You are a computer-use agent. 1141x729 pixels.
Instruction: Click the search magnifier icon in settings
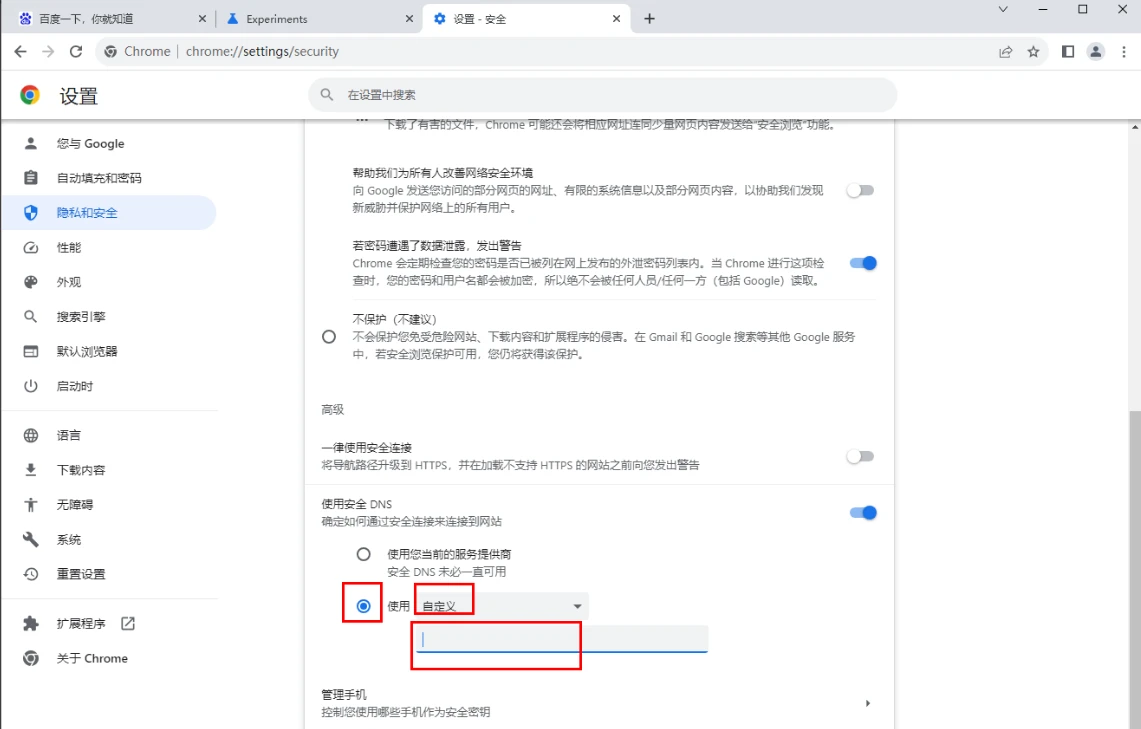click(x=327, y=95)
